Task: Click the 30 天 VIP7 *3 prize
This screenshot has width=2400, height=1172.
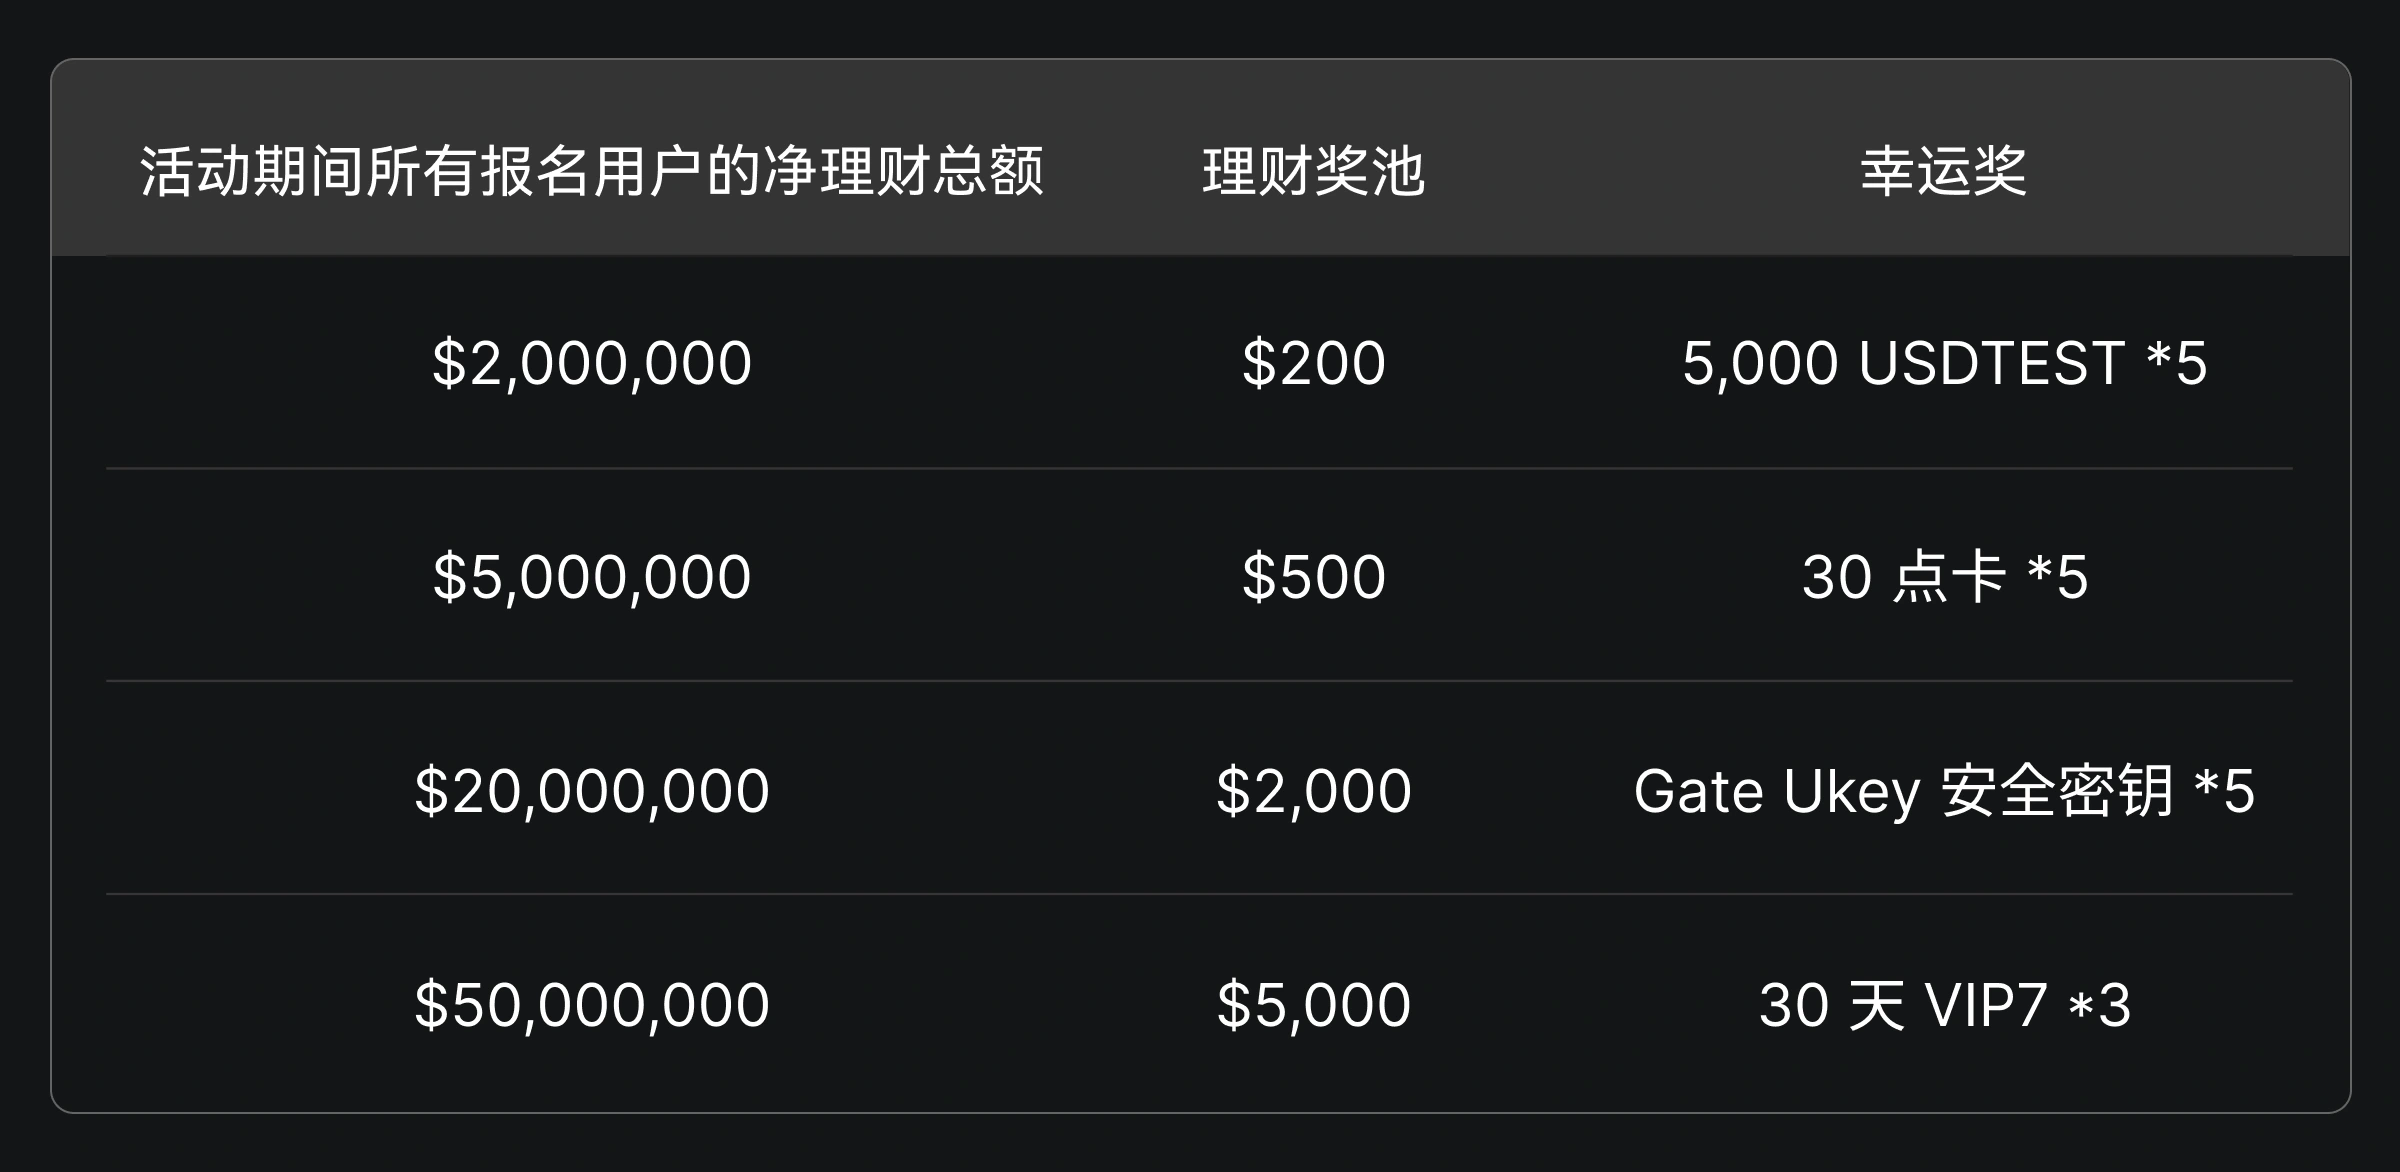Action: [1943, 1005]
